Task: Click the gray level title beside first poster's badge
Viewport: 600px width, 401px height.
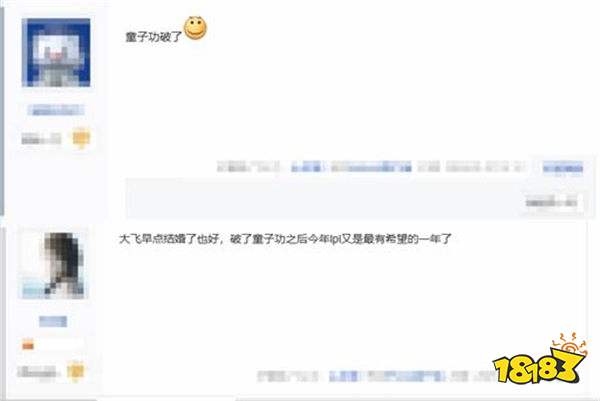Action: 41,139
